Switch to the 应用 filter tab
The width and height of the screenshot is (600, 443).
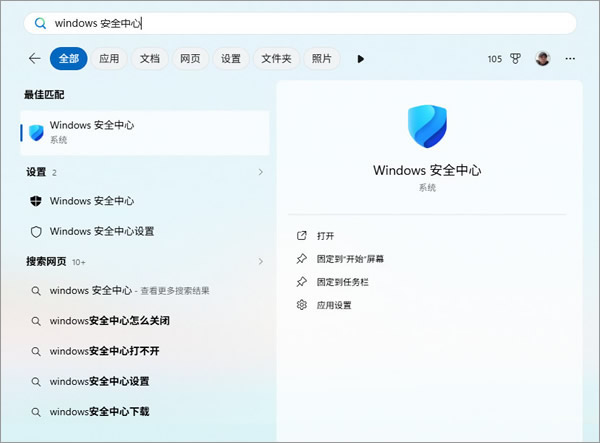click(x=109, y=59)
